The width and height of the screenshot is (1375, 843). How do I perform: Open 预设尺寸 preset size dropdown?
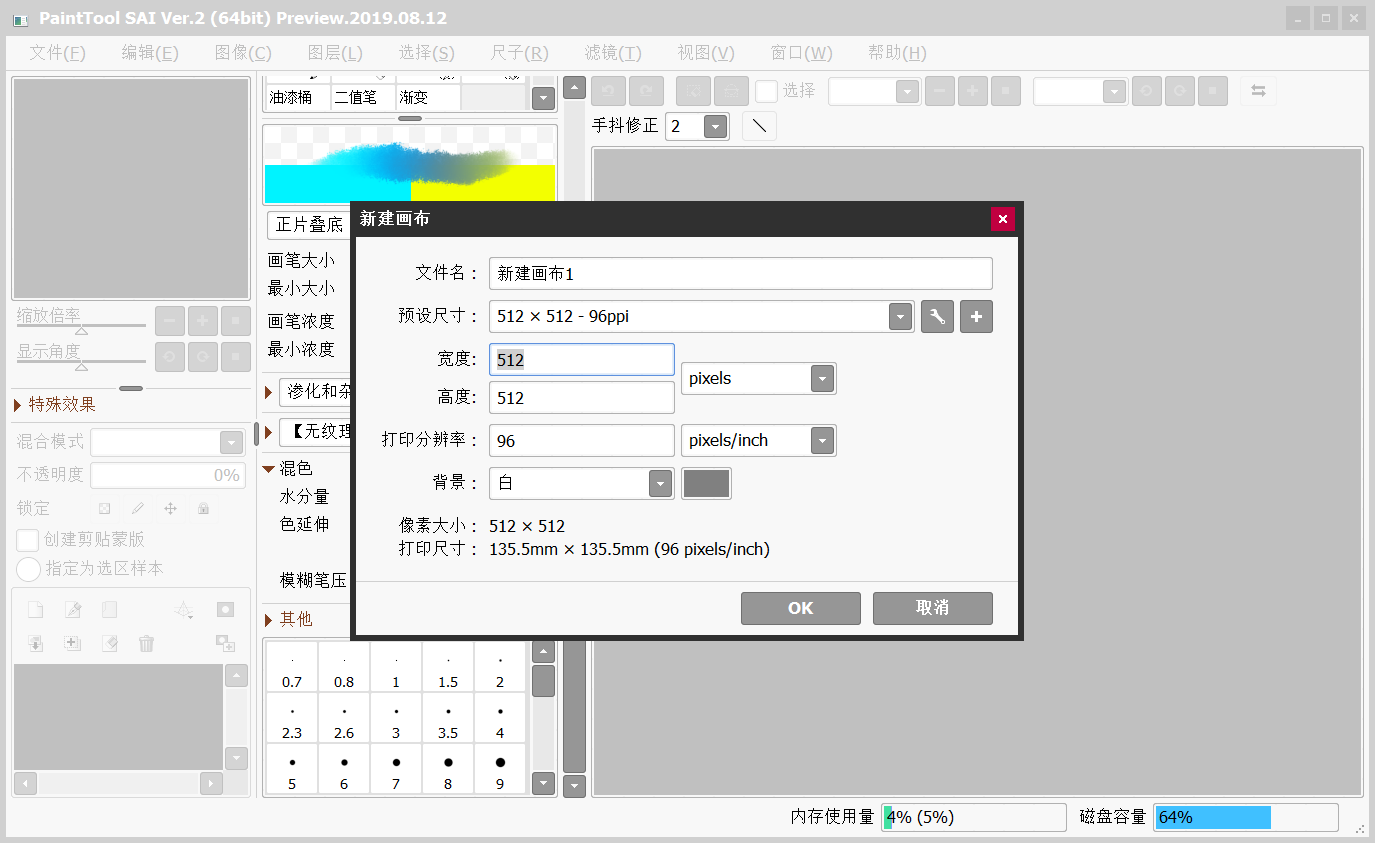pyautogui.click(x=901, y=317)
